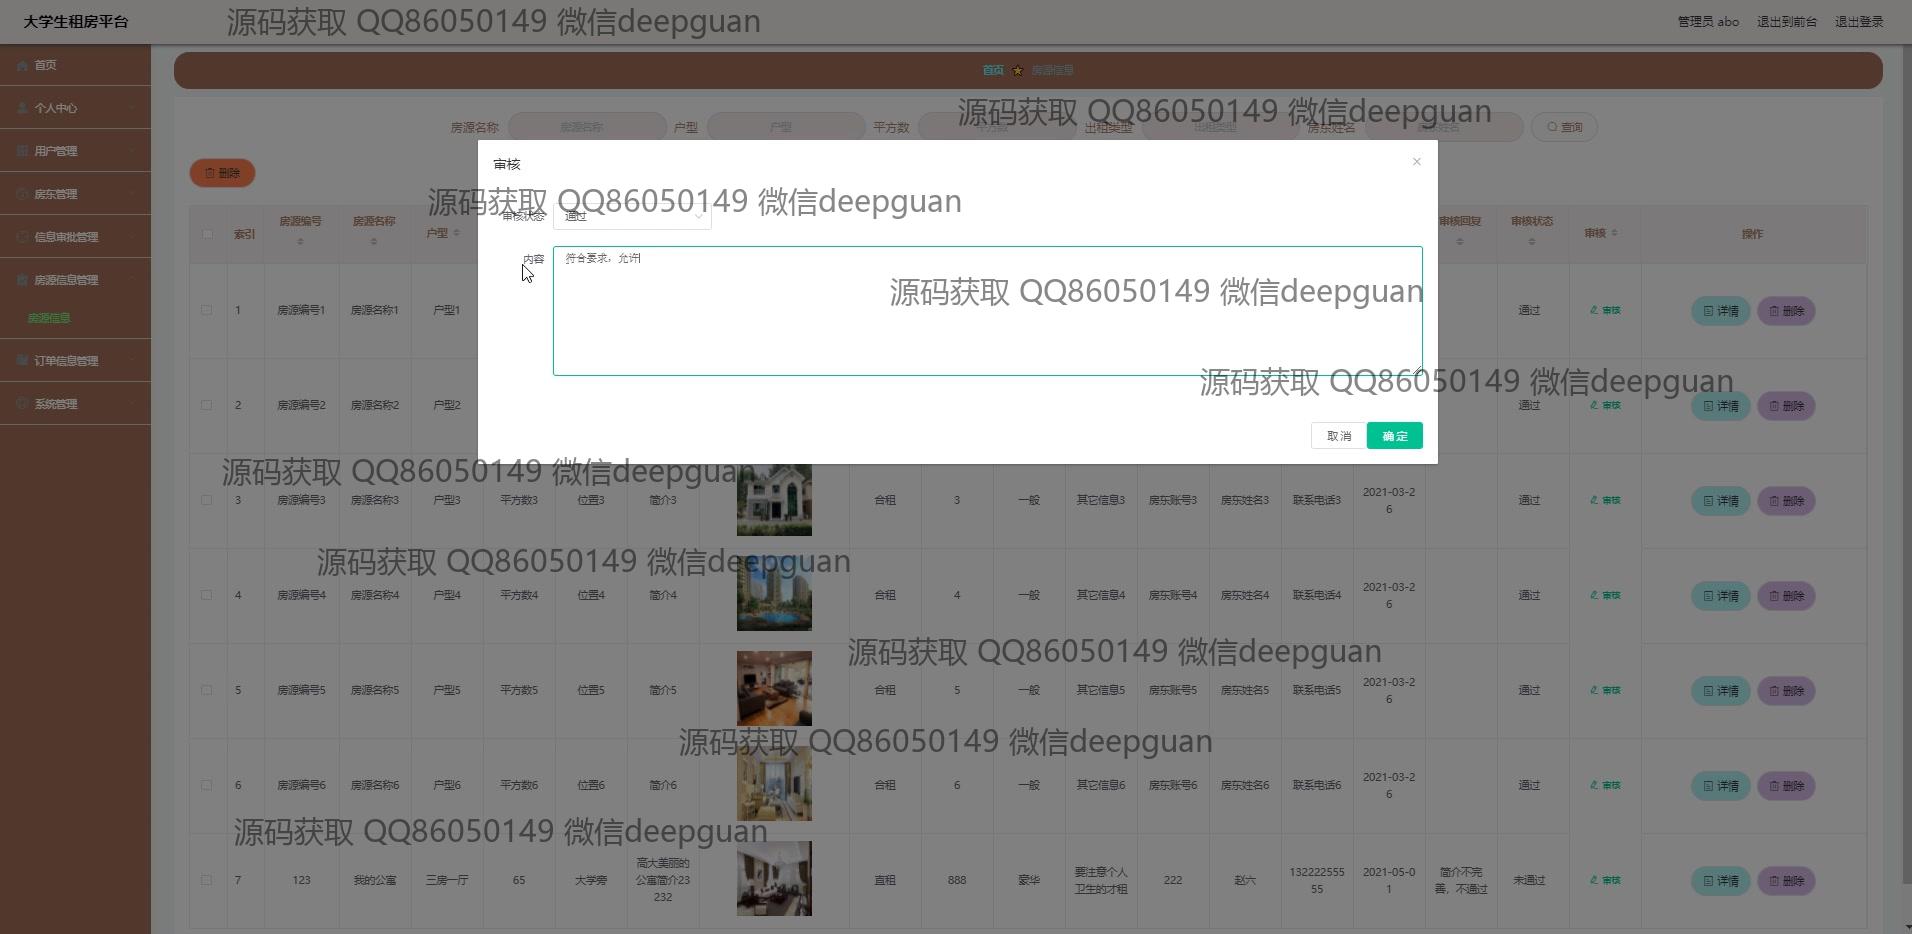Check the checkbox for row 5
This screenshot has height=934, width=1912.
coord(207,690)
